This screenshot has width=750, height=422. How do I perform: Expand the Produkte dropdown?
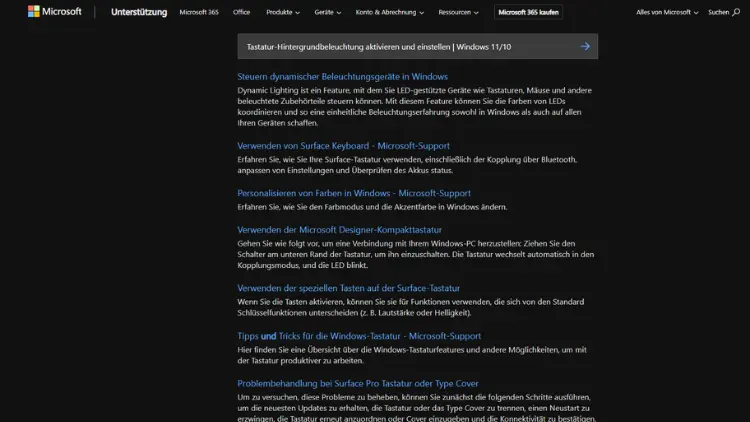[283, 12]
